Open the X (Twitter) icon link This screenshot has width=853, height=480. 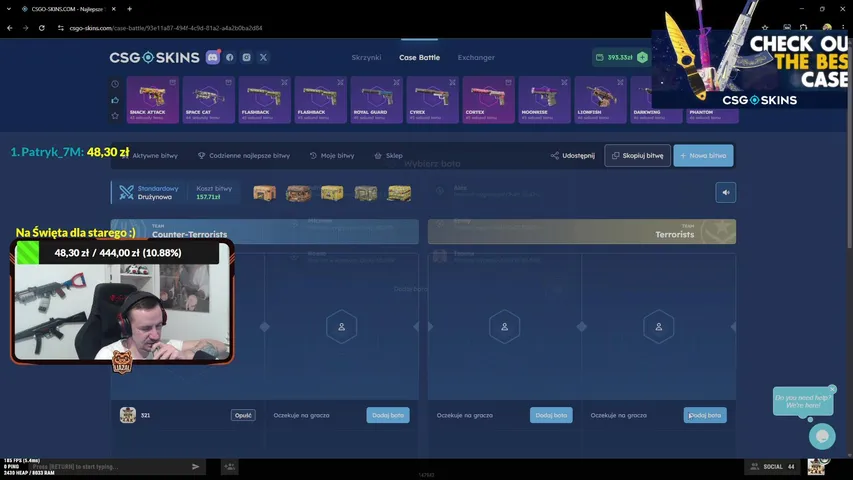click(x=263, y=57)
